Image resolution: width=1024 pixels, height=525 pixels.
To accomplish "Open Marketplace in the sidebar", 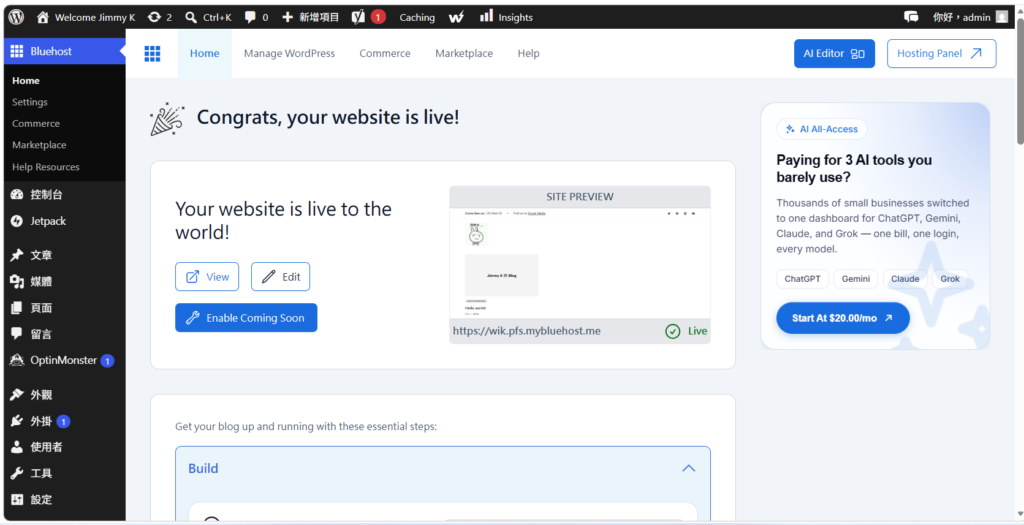I will [39, 145].
